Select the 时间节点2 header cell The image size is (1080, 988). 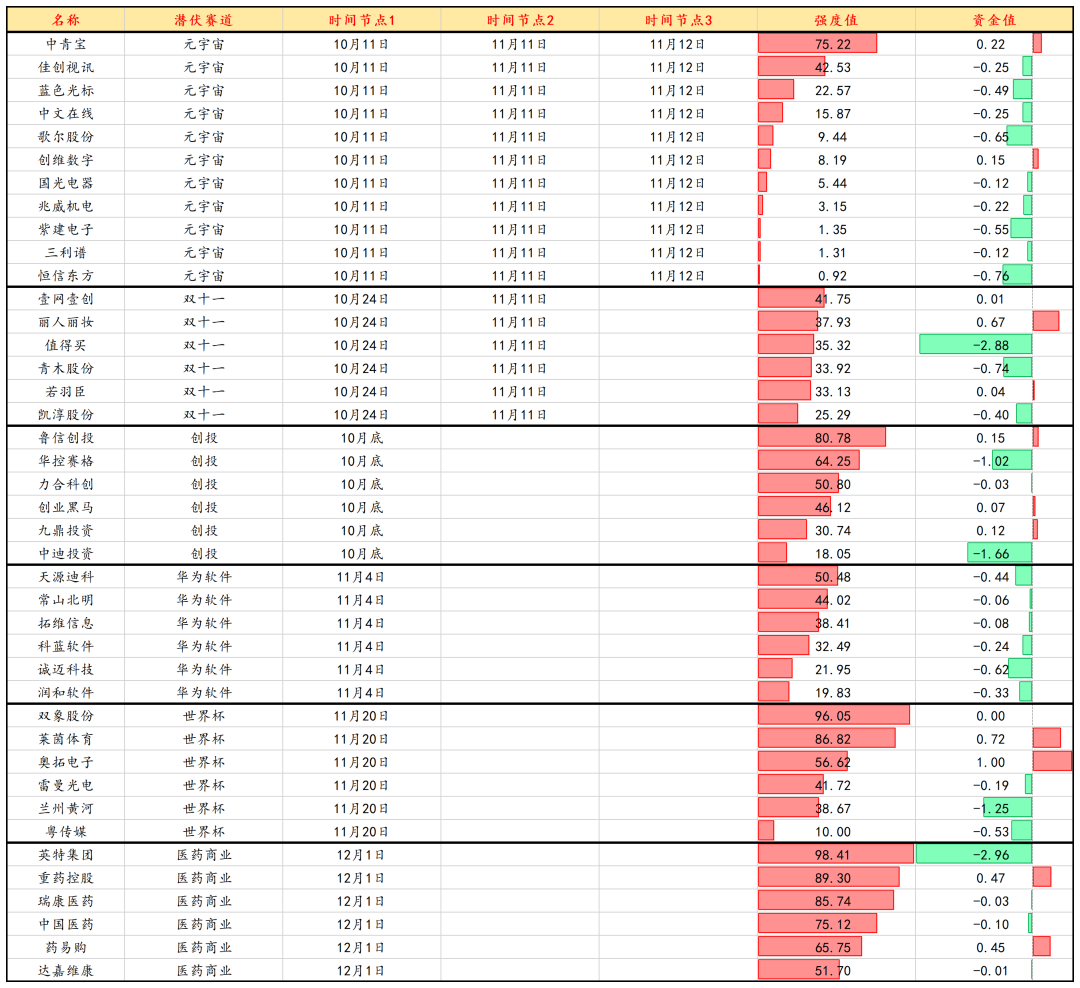click(x=520, y=20)
